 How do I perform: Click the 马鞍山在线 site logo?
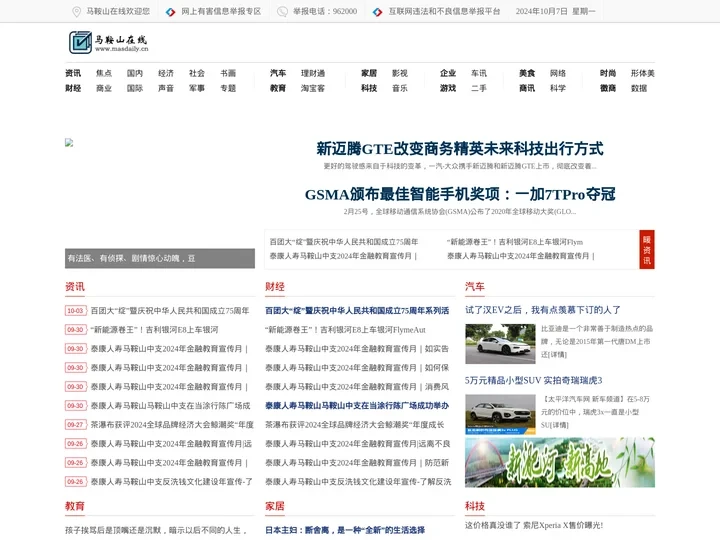coord(109,42)
